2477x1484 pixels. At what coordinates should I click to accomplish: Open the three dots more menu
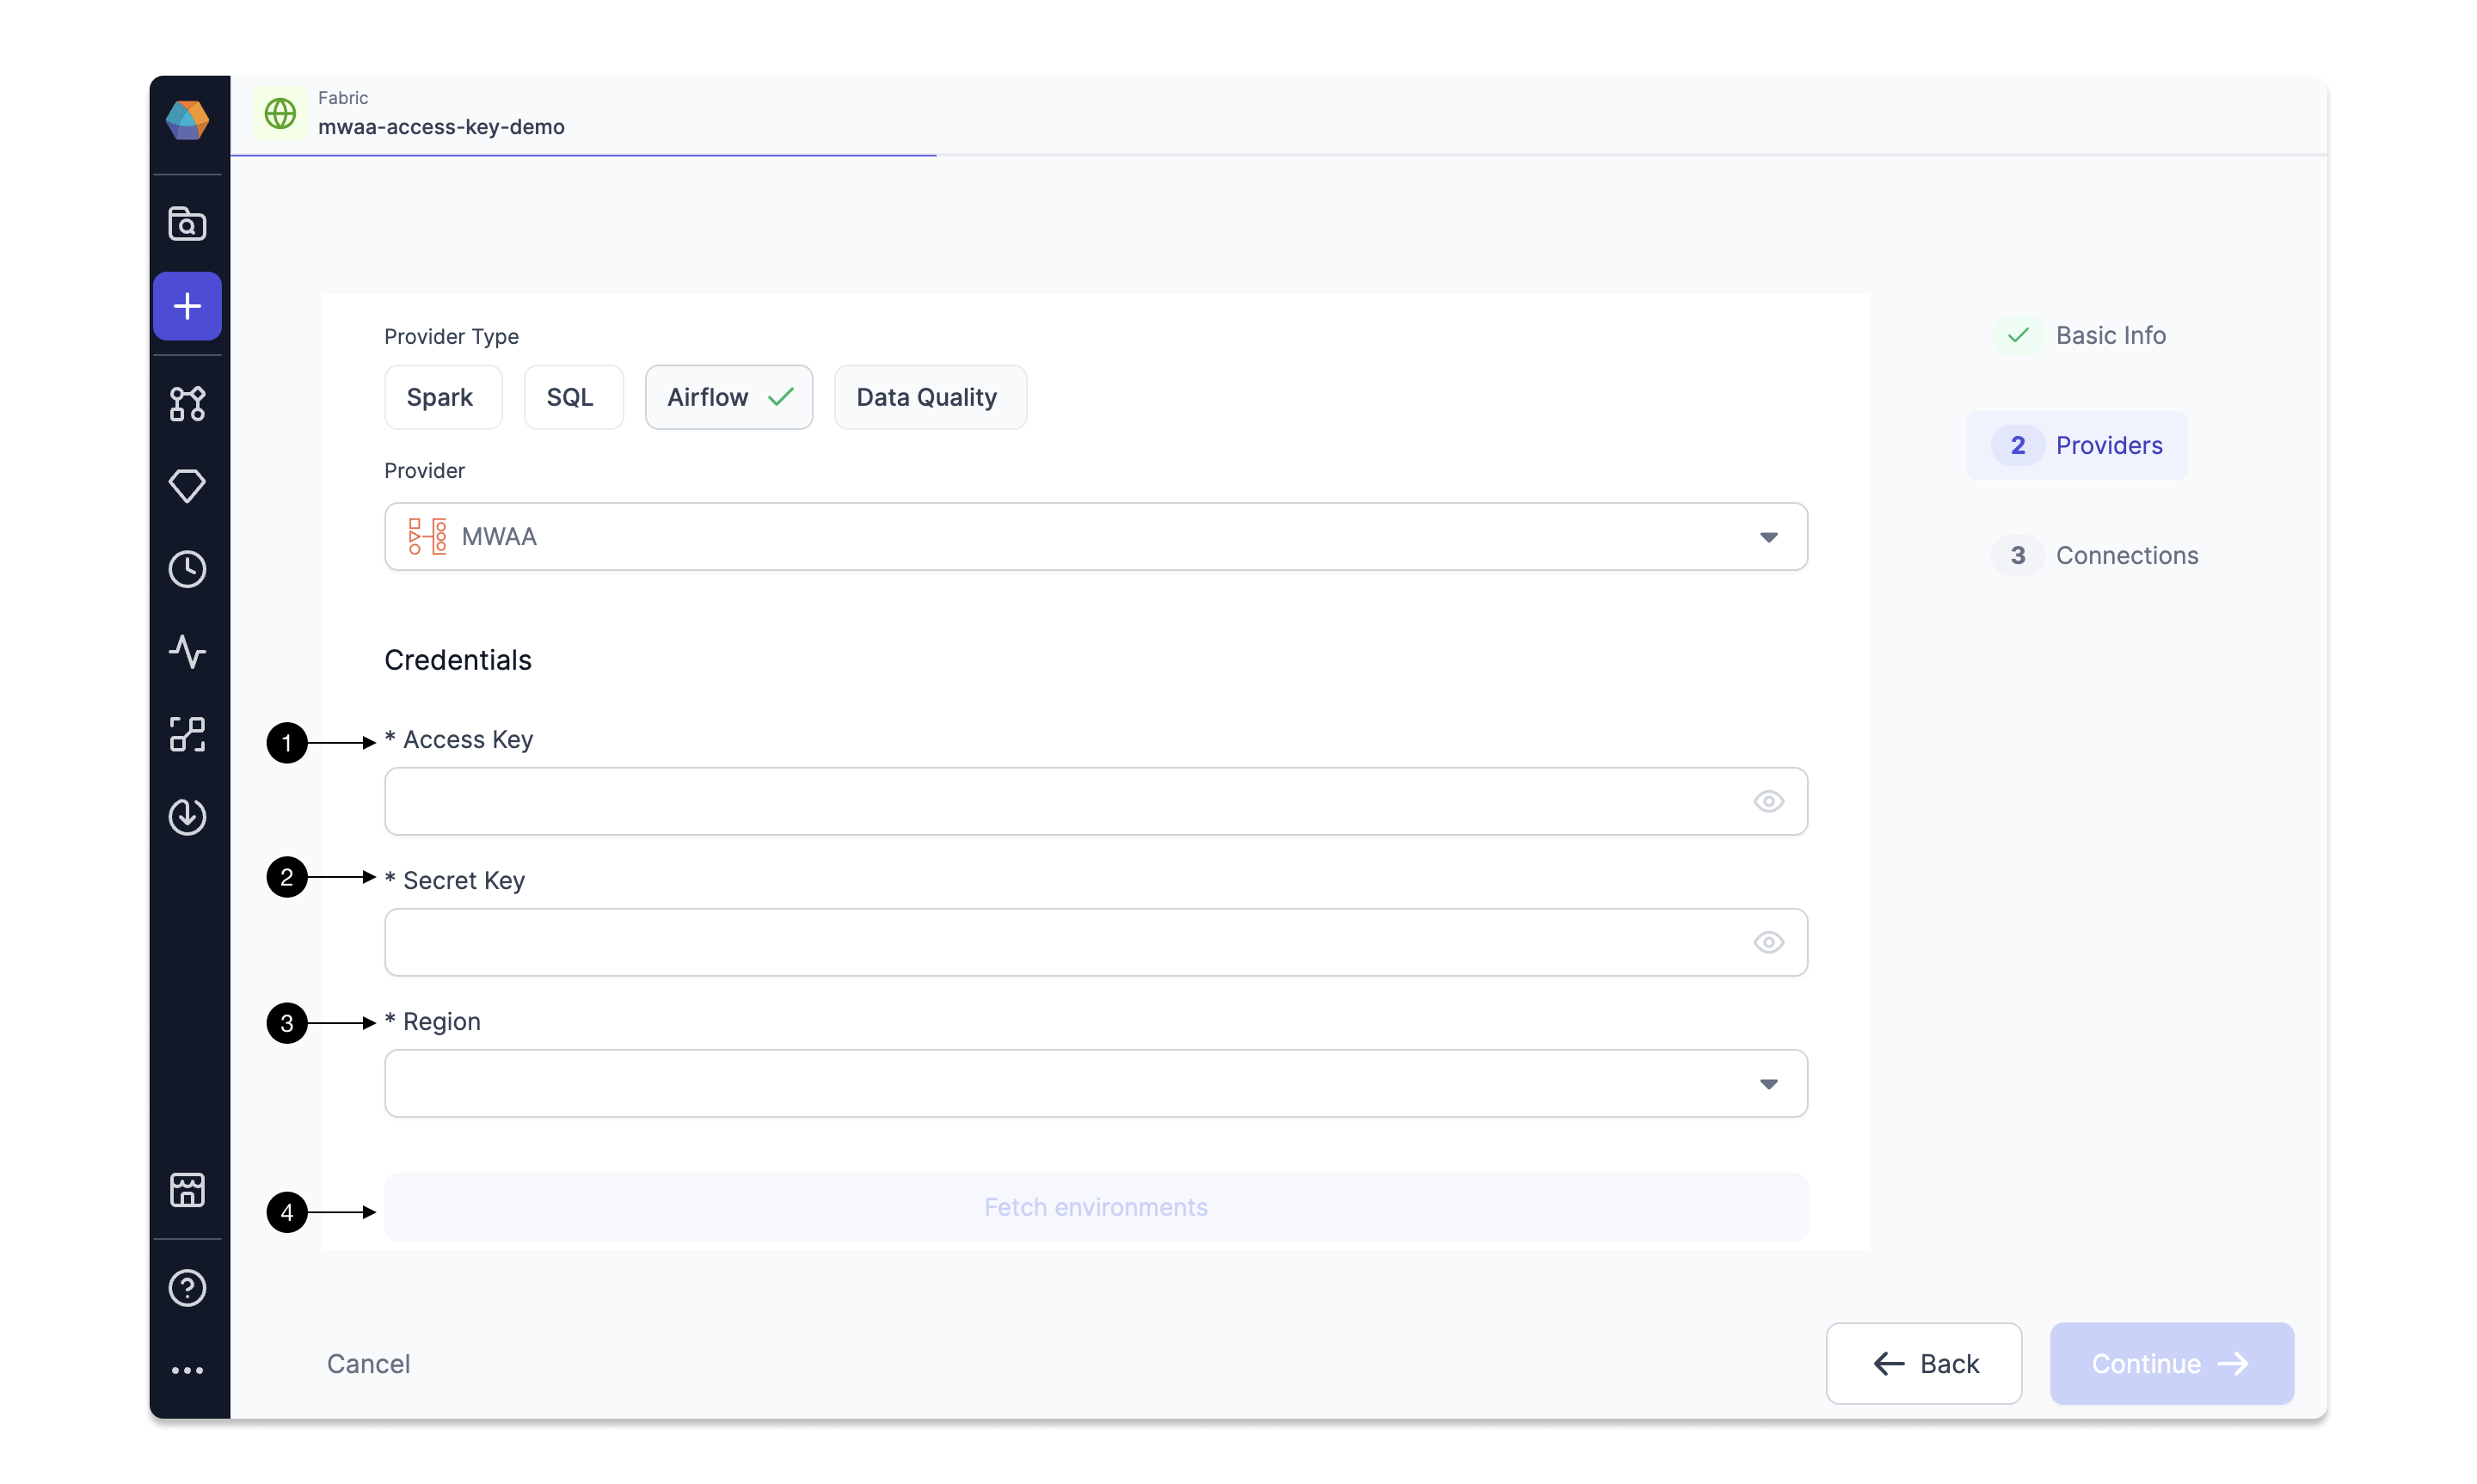pyautogui.click(x=187, y=1370)
